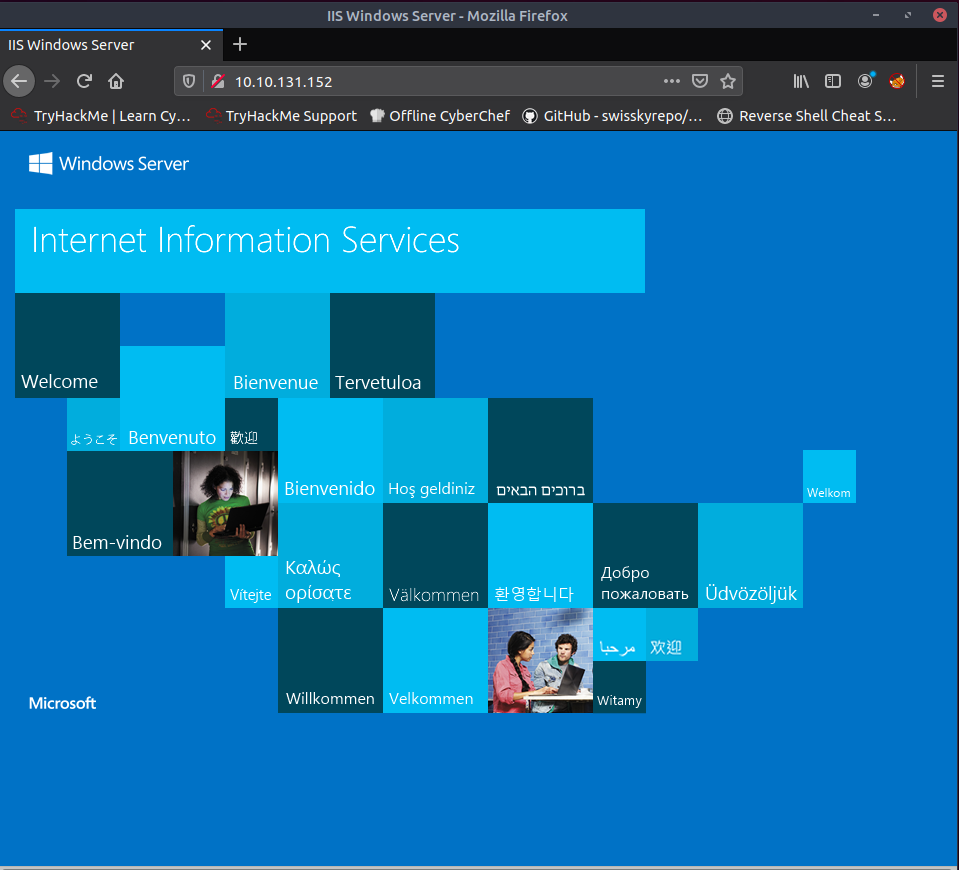Click the ようこそ Japanese tile
Screen dimensions: 959x870
94,425
